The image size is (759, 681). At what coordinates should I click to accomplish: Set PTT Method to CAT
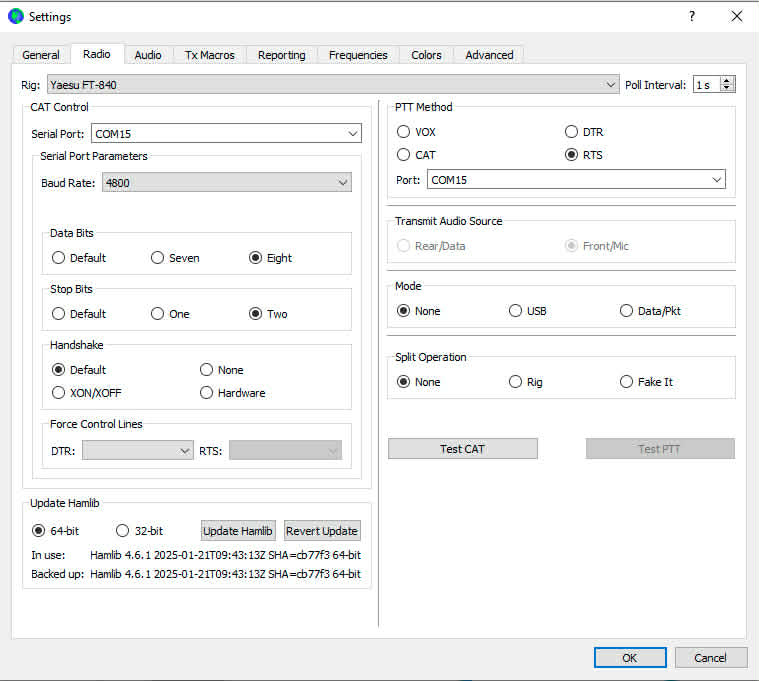coord(404,155)
